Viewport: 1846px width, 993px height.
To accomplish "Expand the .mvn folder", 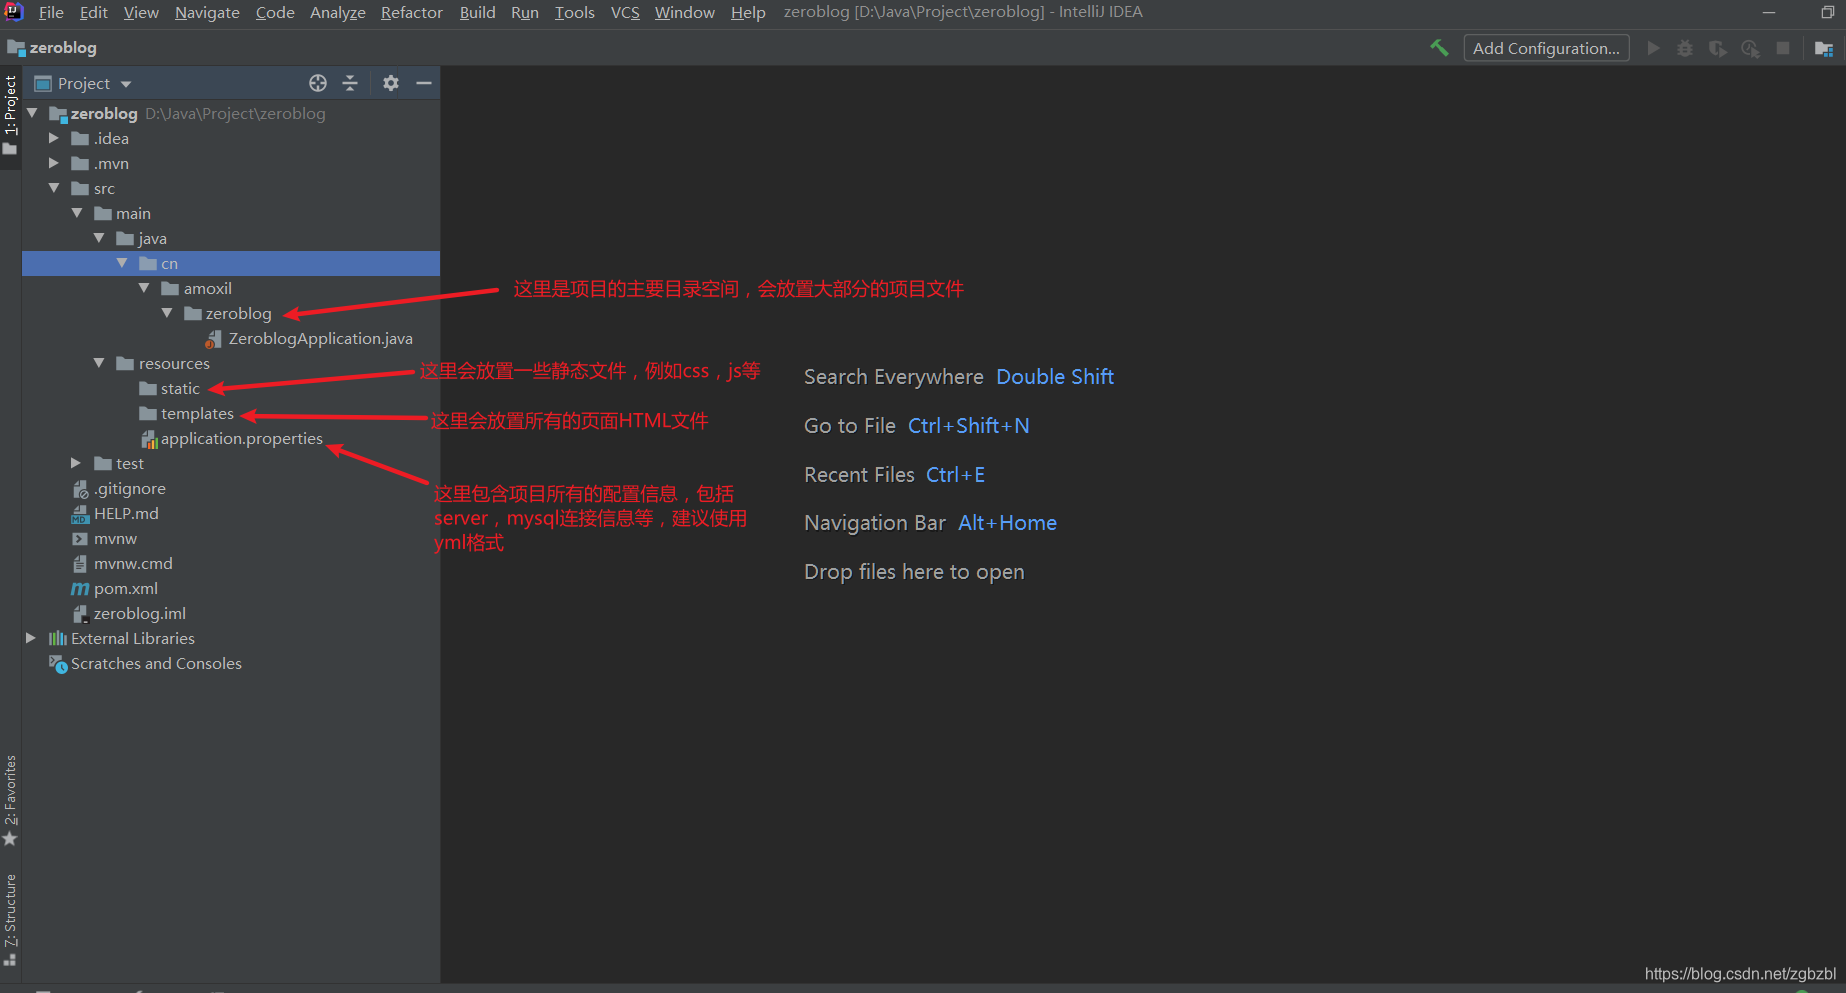I will [54, 163].
